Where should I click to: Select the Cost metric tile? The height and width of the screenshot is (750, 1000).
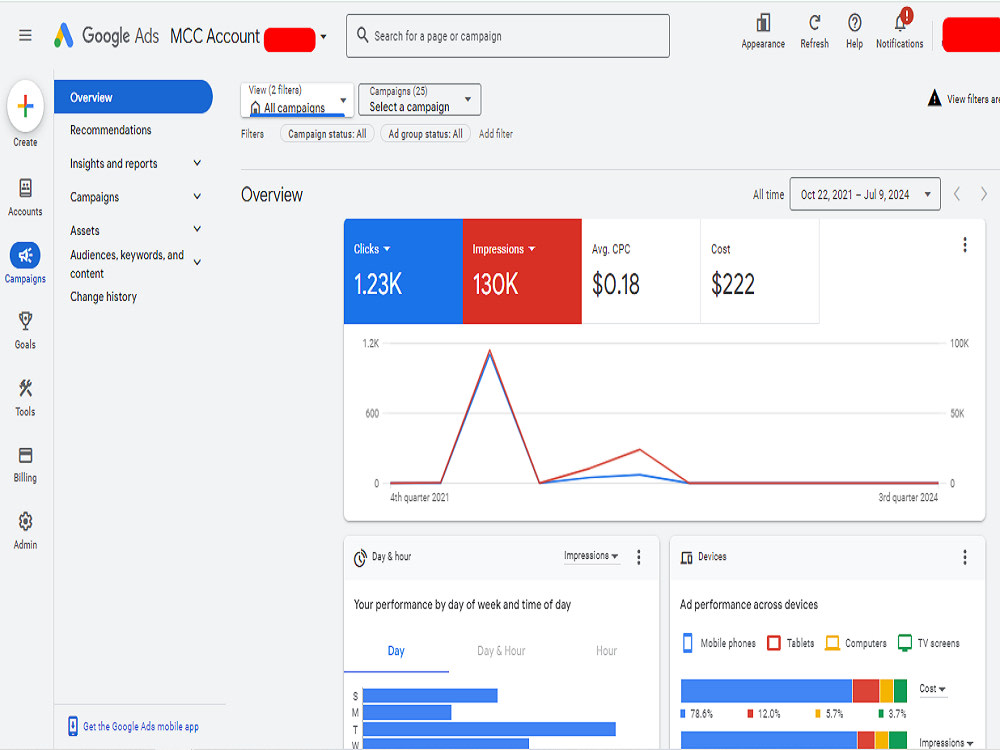click(x=760, y=271)
